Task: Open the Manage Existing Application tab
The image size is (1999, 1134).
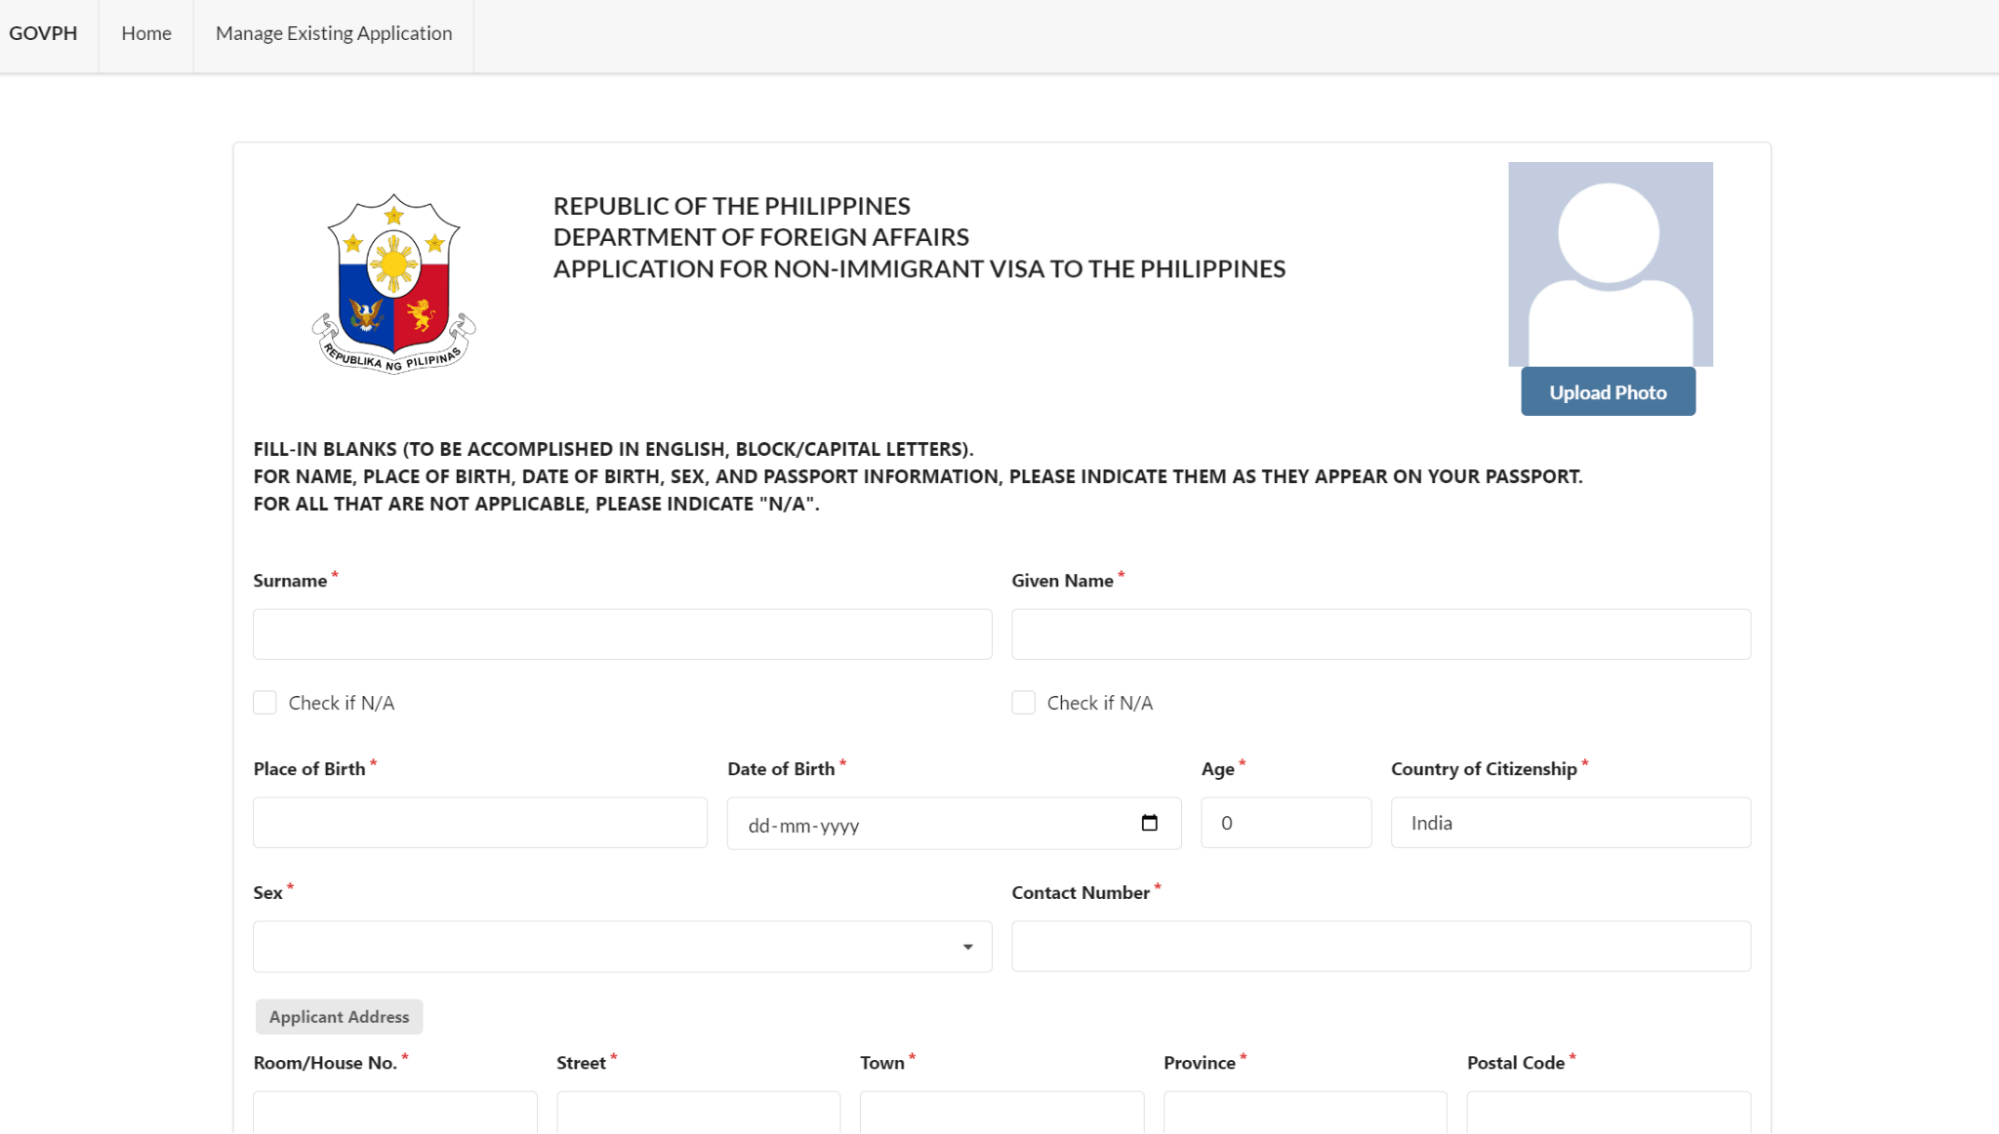Action: (334, 32)
